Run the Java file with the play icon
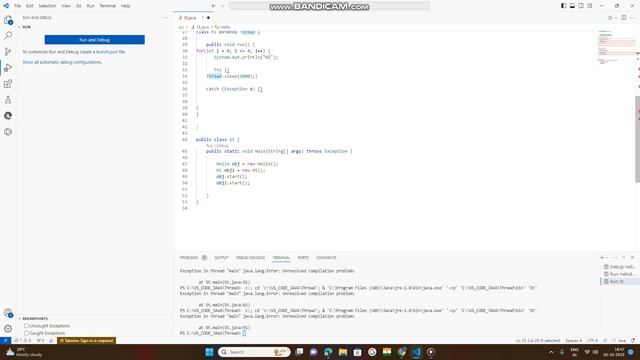This screenshot has height=360, width=640. click(x=610, y=18)
